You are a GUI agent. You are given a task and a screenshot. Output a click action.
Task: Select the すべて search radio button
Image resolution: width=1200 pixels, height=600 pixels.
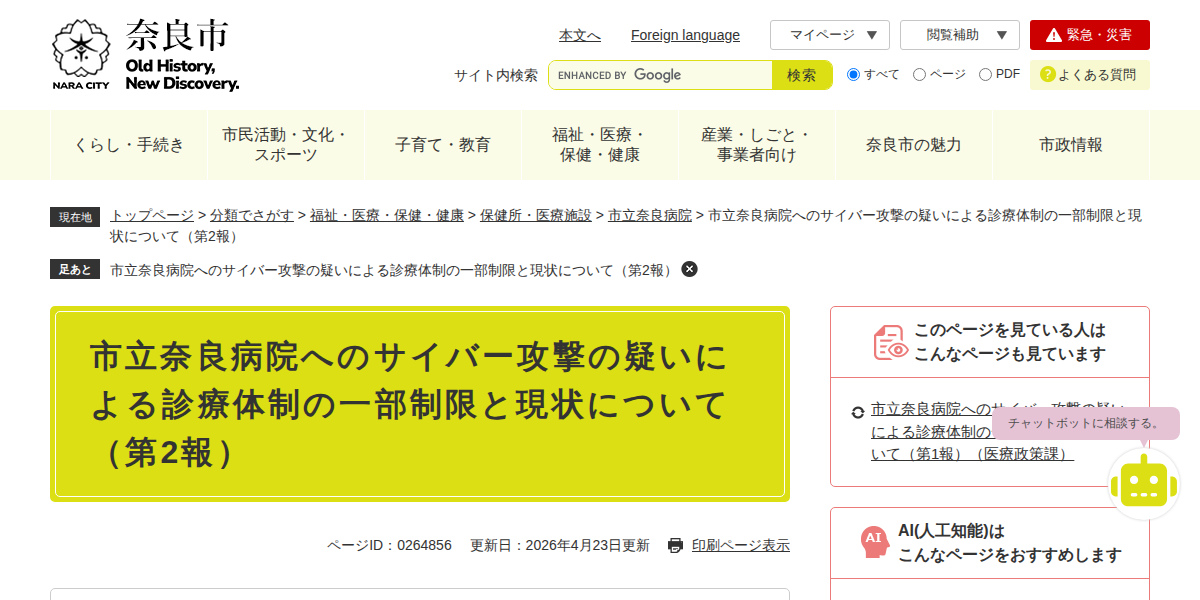coord(853,74)
